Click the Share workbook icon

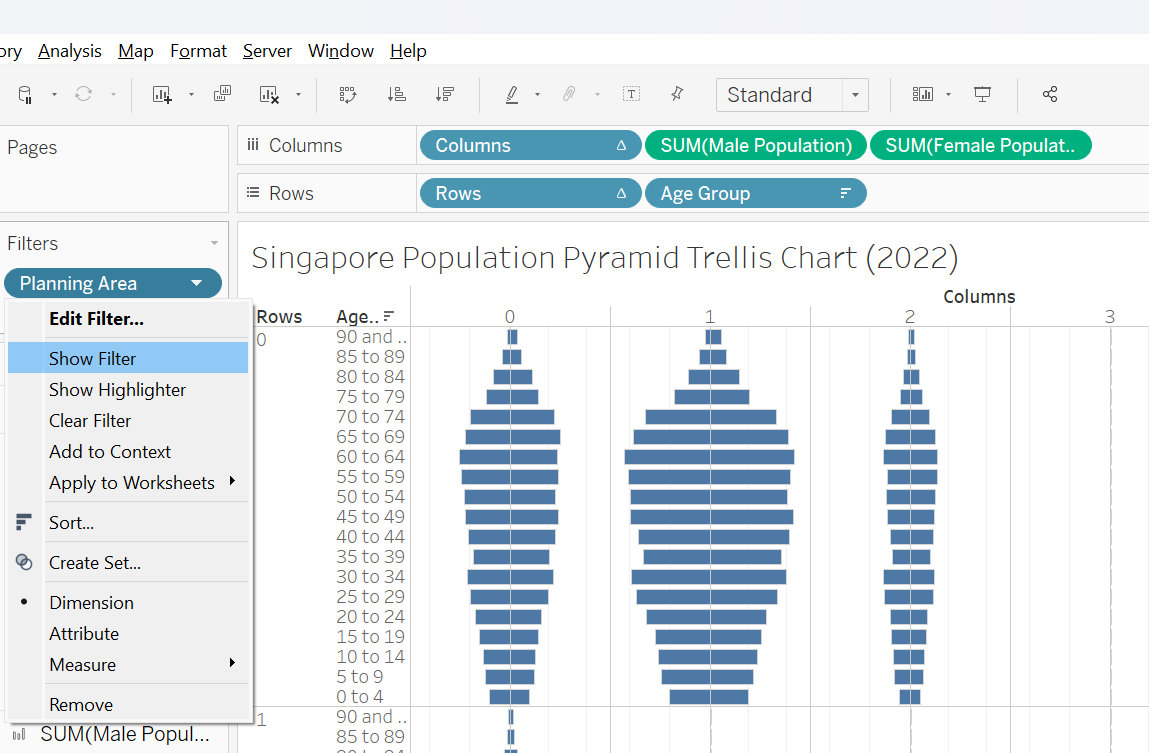tap(1050, 95)
